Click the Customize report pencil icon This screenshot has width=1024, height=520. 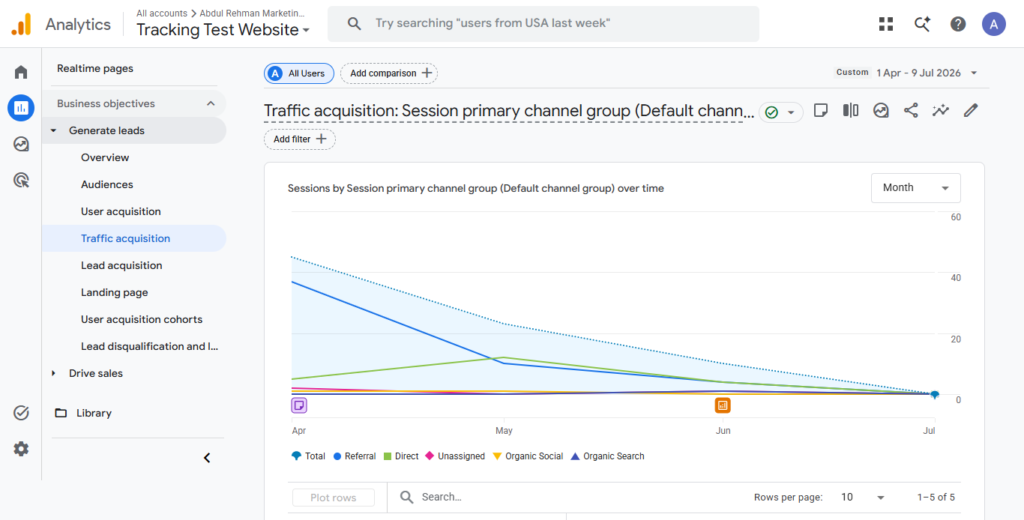pos(970,111)
